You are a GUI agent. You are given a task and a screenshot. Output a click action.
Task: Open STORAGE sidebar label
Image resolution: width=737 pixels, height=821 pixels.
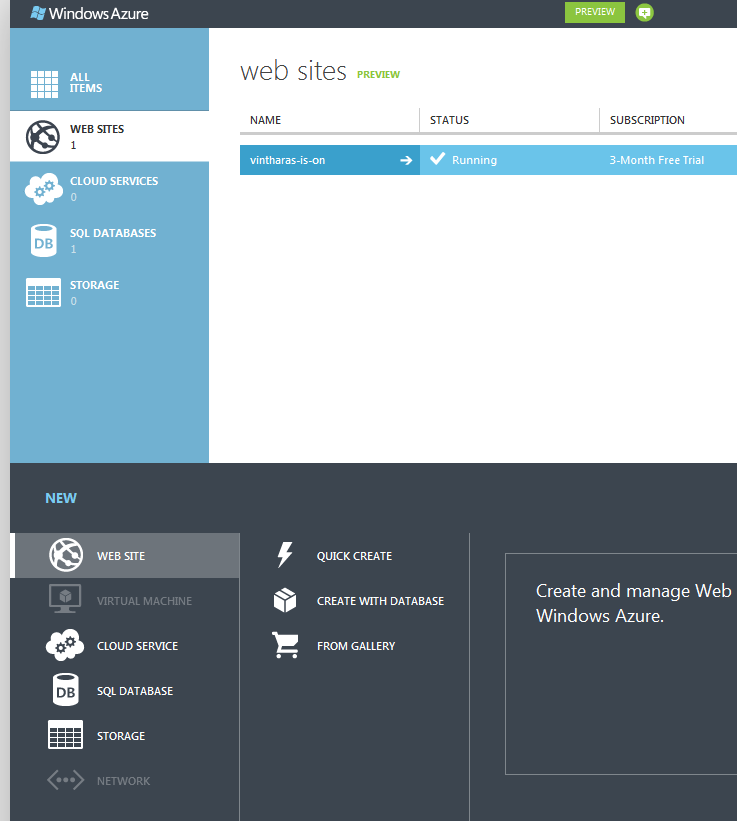click(95, 285)
